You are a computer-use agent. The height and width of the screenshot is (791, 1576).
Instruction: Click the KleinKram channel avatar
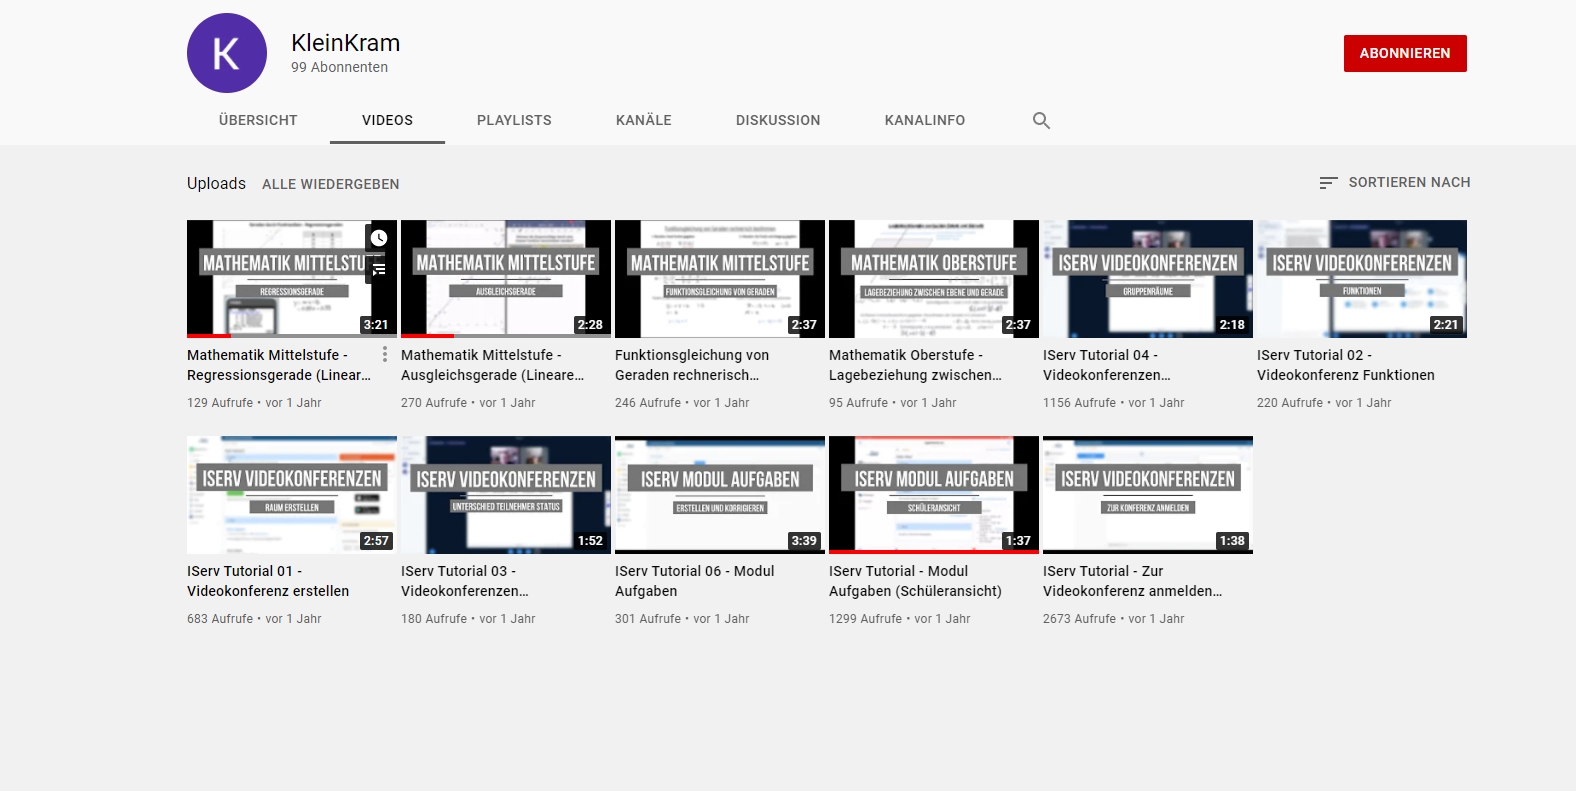click(x=227, y=53)
